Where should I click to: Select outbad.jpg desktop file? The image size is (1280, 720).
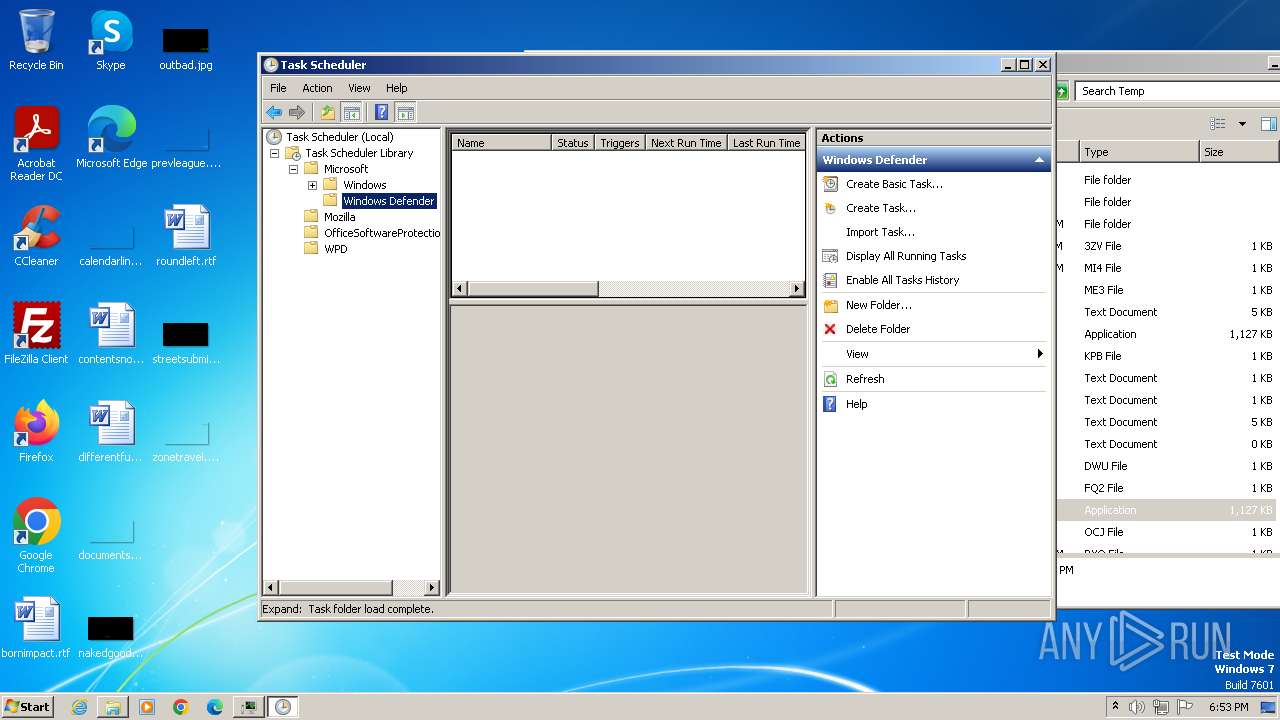[x=186, y=48]
